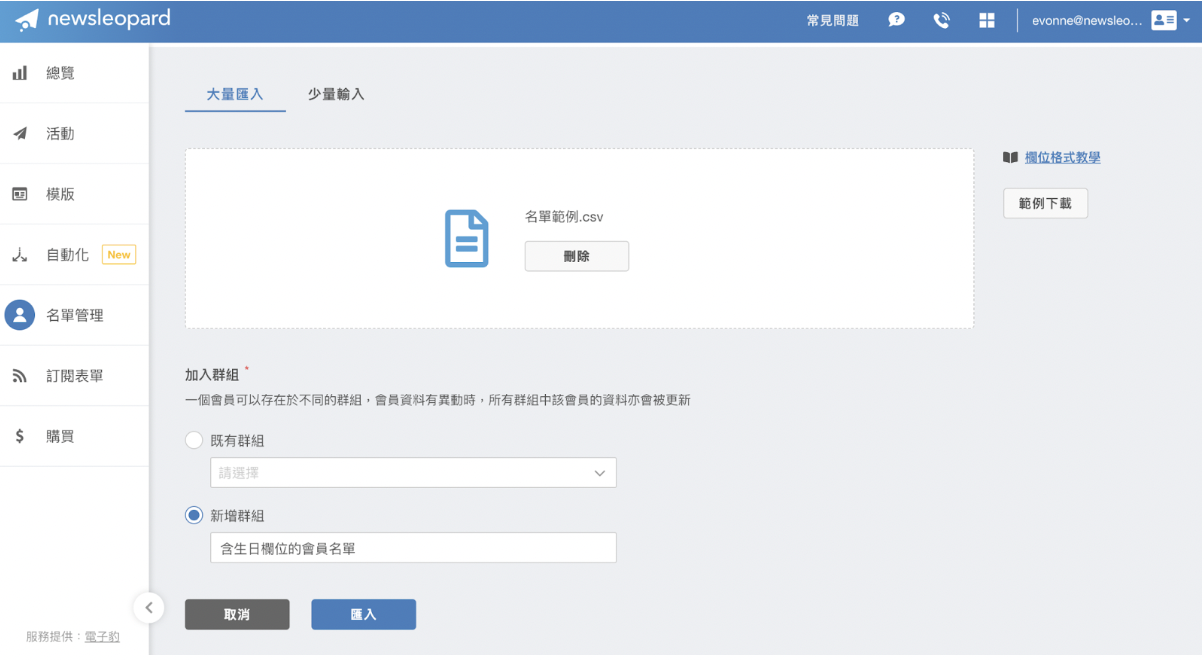Click the 匯入 button

tap(363, 615)
